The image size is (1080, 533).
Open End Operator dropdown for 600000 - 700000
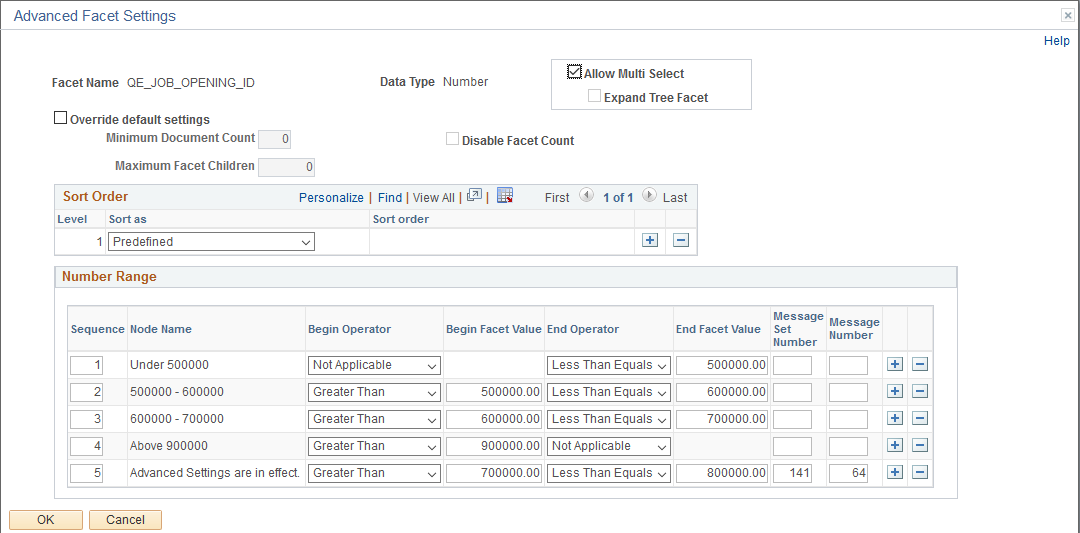coord(609,419)
